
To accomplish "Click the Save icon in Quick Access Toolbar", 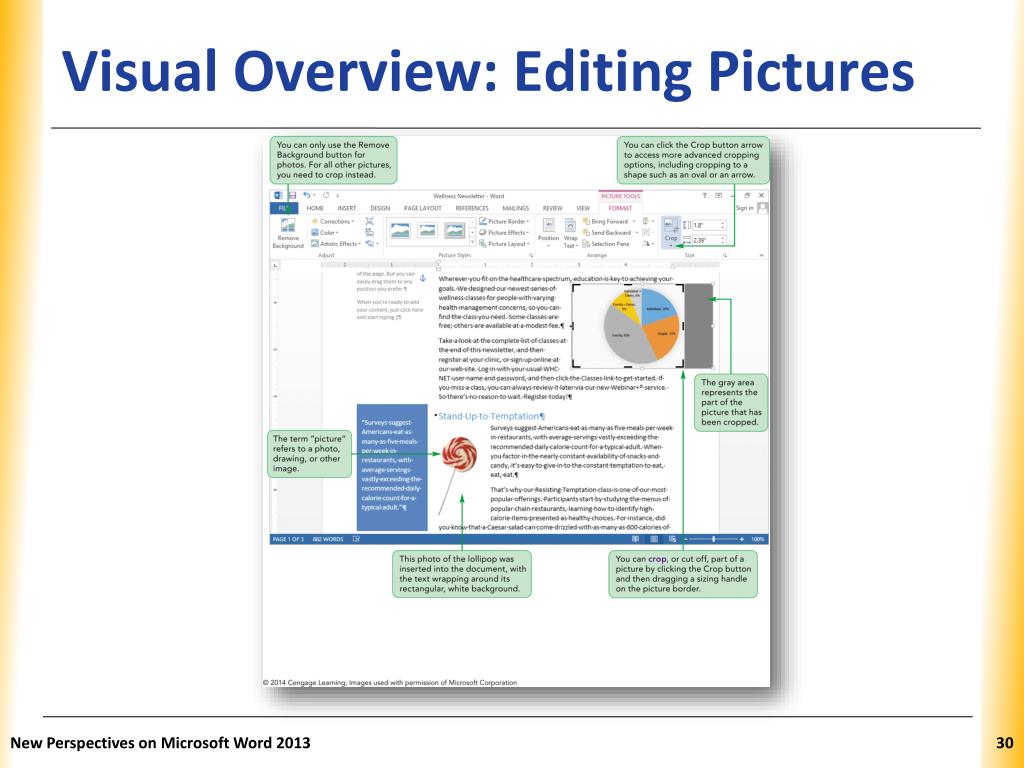I will tap(293, 195).
